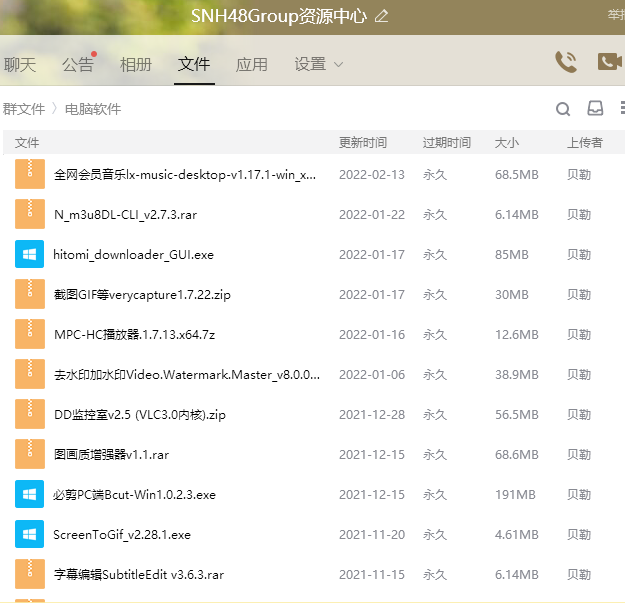Switch to the 聊天 tab
The width and height of the screenshot is (625, 603).
pos(20,65)
